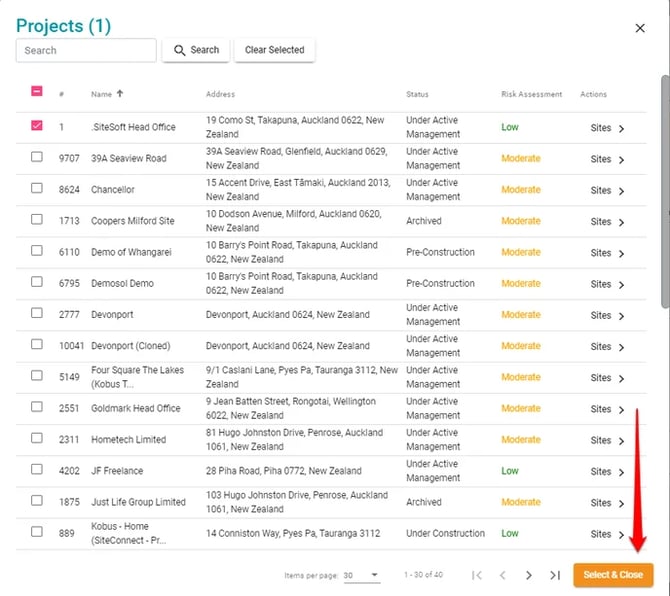Open Sites arrow for Devonport (Cloned)
Screen dimensions: 670x596
point(621,347)
